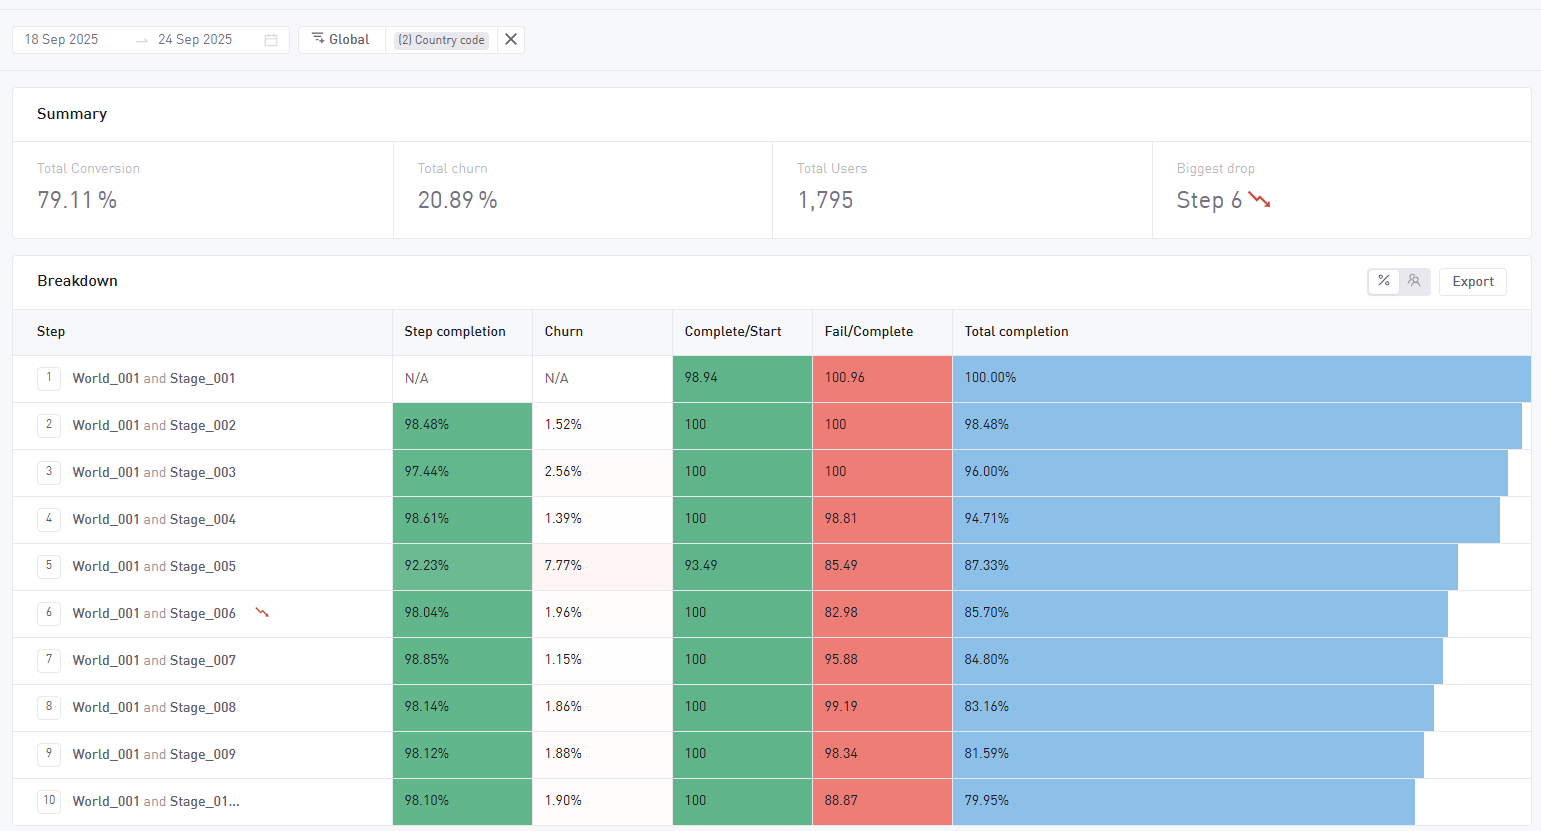Click step number 1 badge

tap(49, 378)
